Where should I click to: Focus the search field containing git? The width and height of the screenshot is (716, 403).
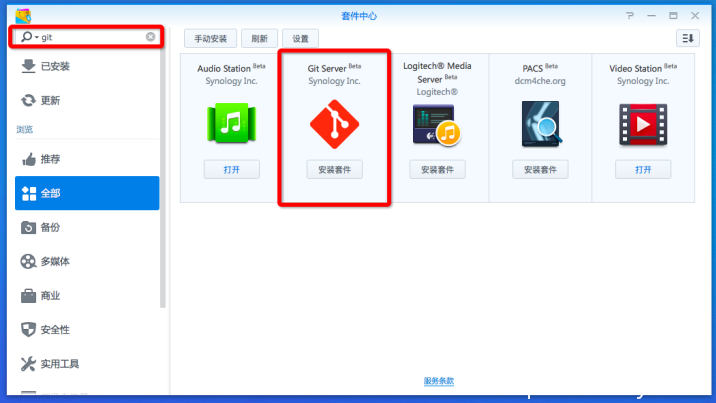pyautogui.click(x=87, y=37)
